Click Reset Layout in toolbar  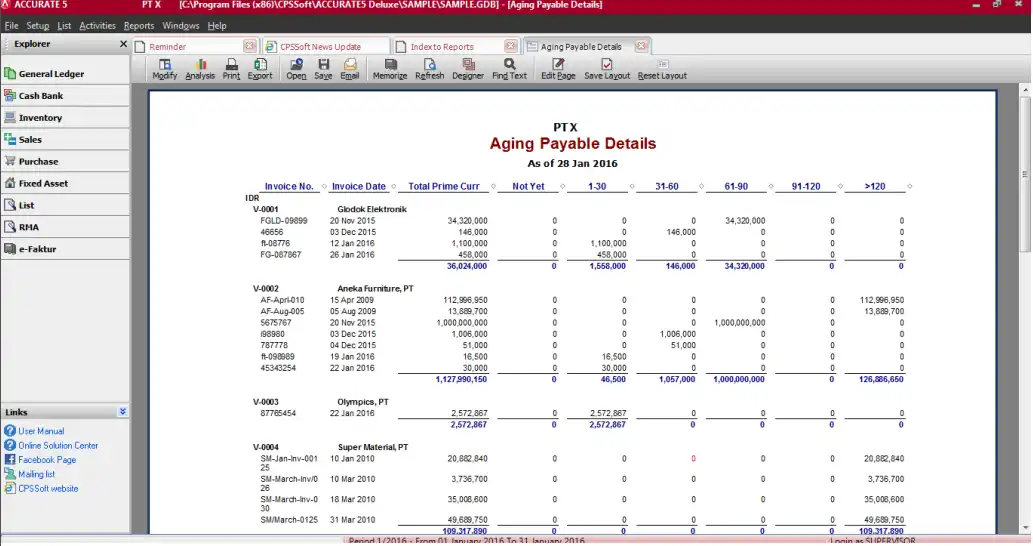pos(662,68)
